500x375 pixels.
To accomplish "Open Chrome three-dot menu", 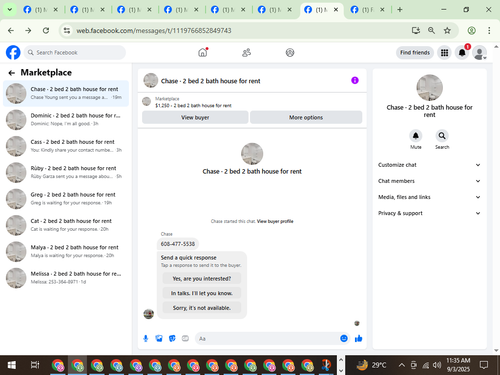I will coord(489,31).
